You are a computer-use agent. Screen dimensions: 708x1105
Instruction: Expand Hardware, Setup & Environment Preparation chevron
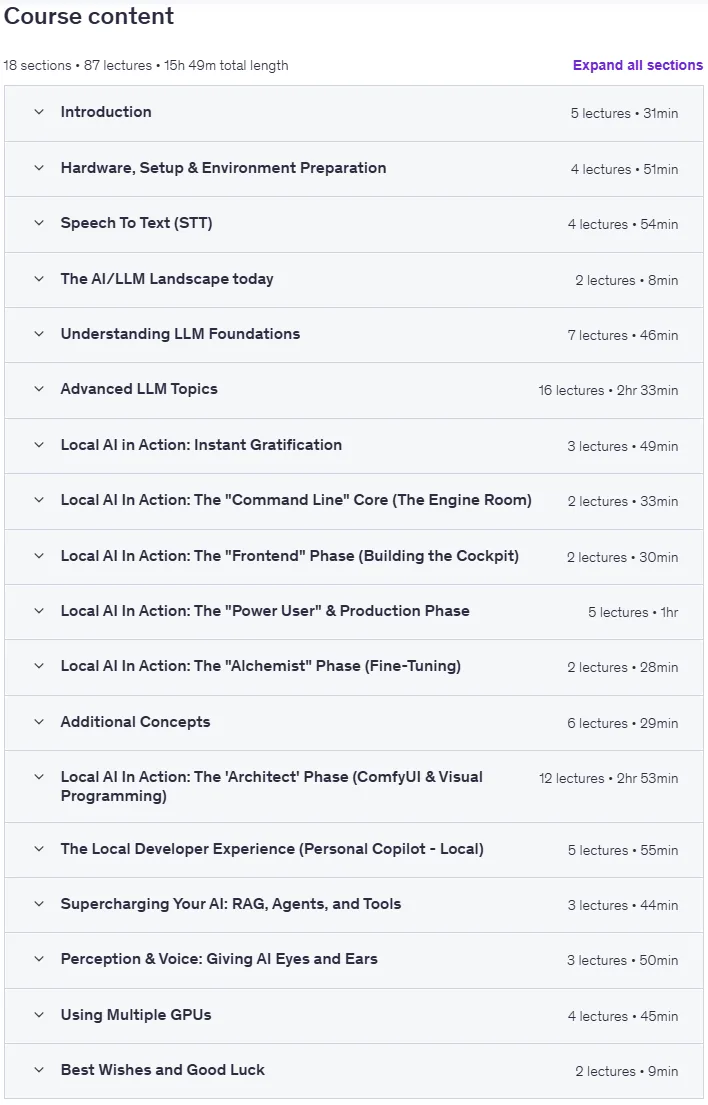click(39, 168)
